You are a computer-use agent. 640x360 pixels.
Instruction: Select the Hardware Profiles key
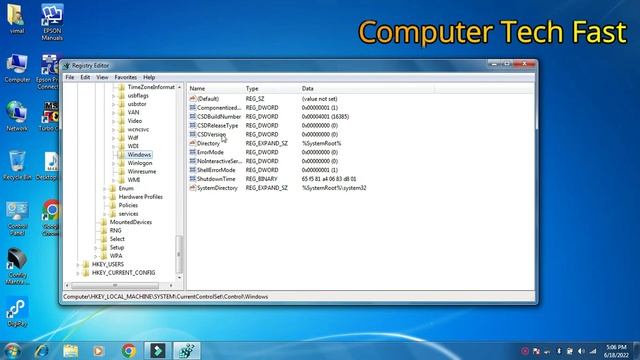(140, 197)
